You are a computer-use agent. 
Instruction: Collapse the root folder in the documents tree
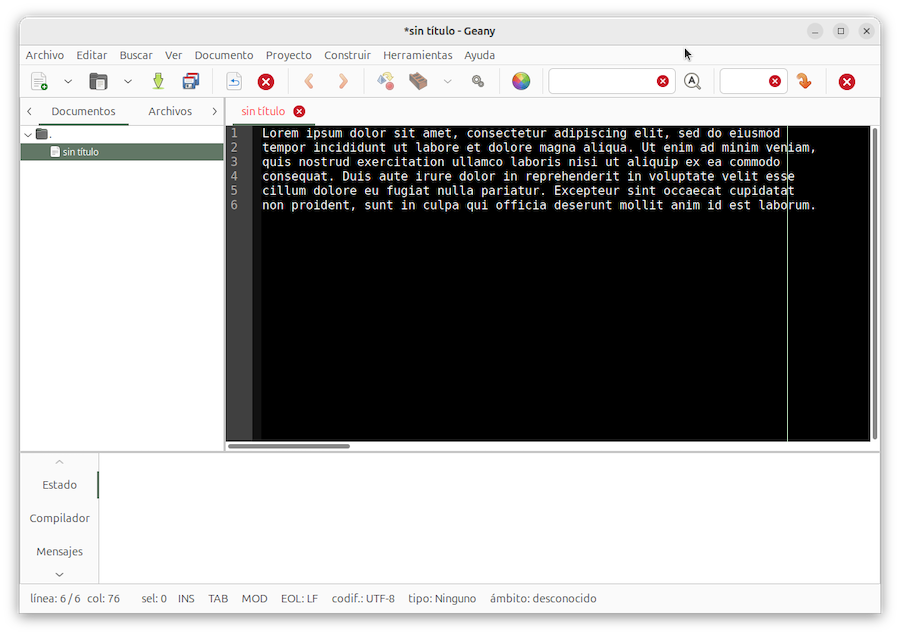[28, 134]
